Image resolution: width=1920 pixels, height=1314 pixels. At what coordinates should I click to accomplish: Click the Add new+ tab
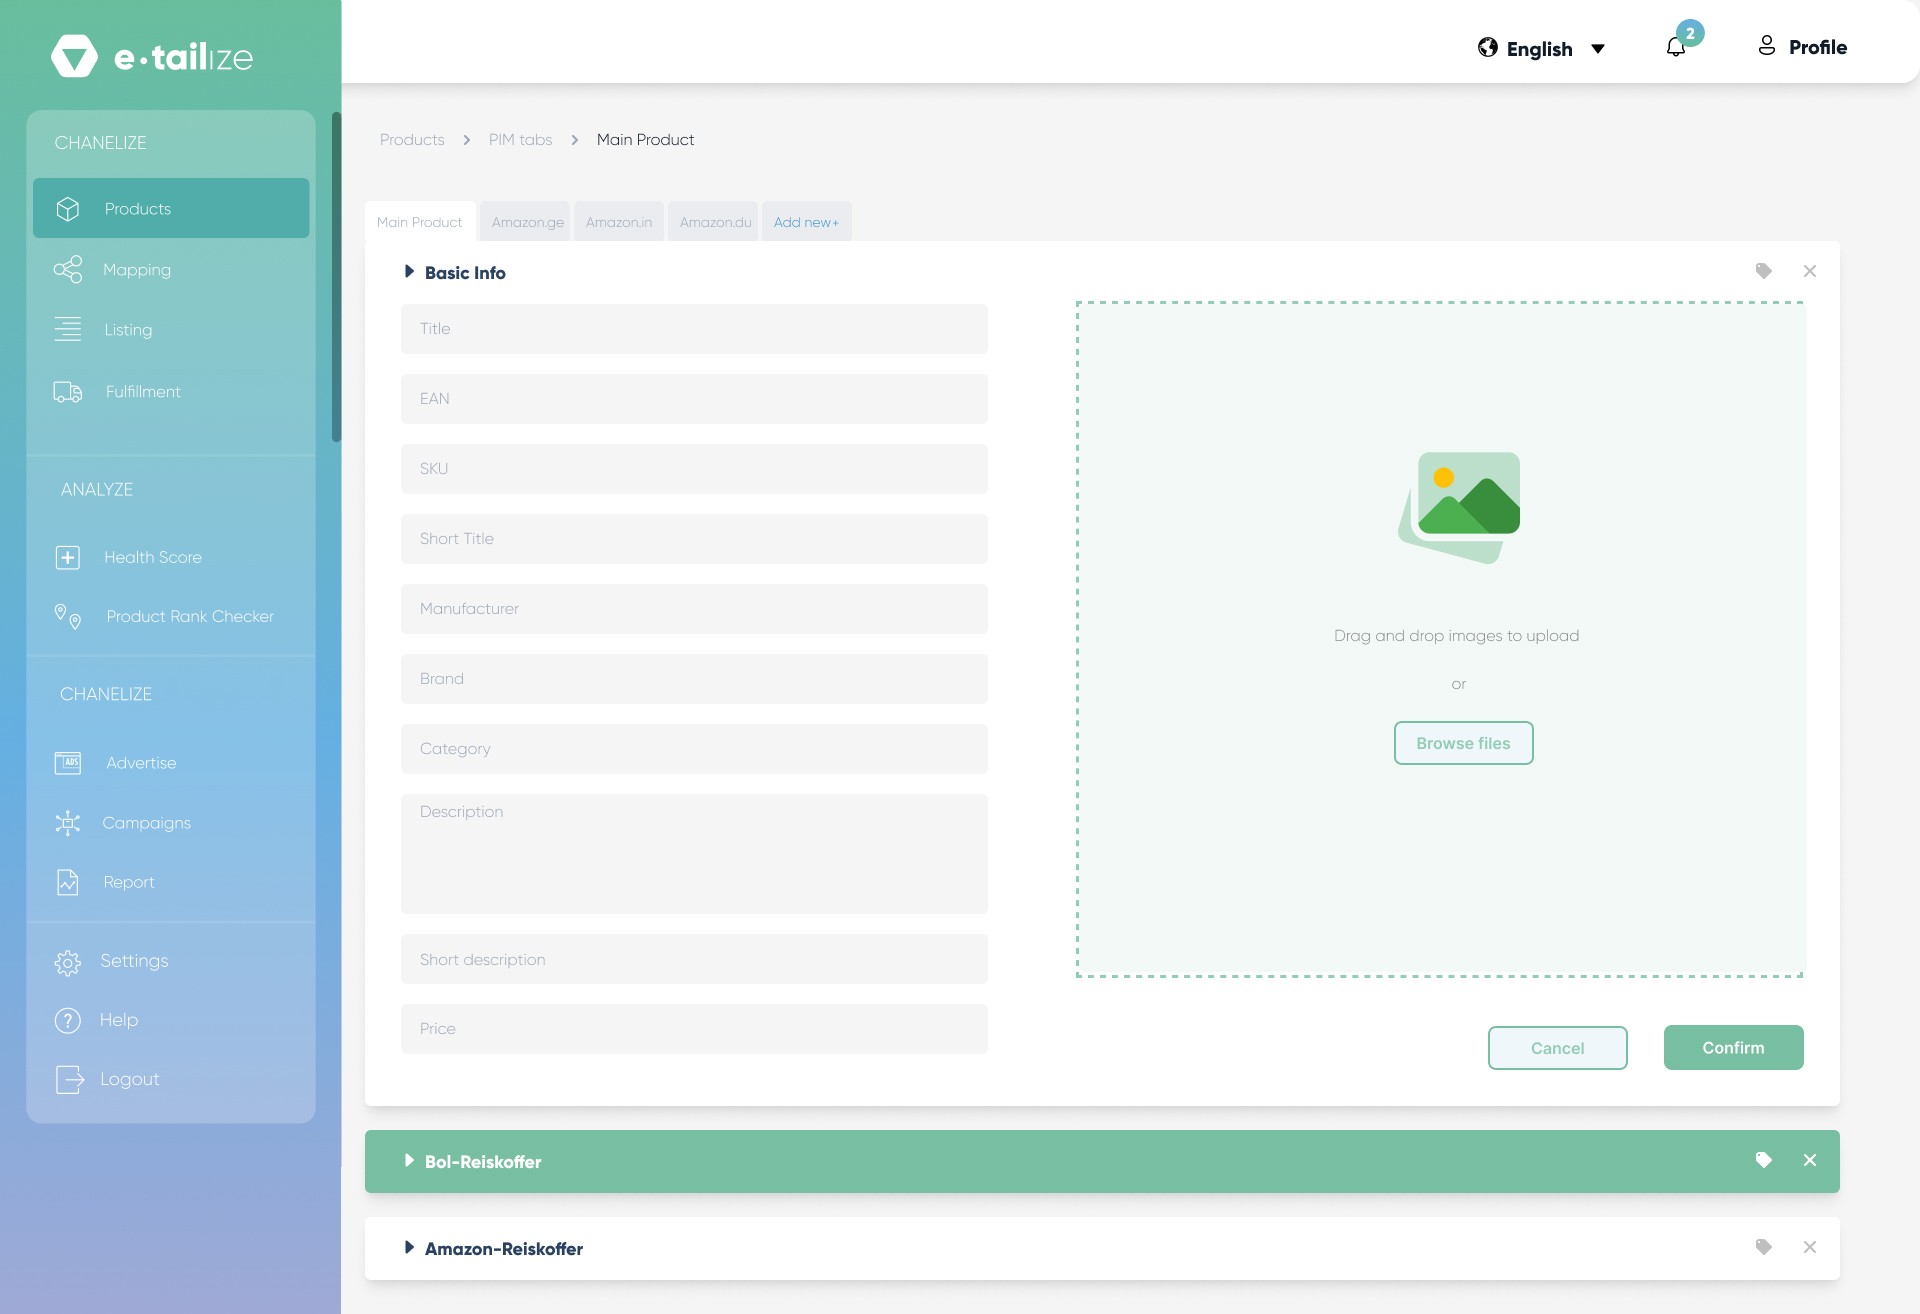click(806, 222)
